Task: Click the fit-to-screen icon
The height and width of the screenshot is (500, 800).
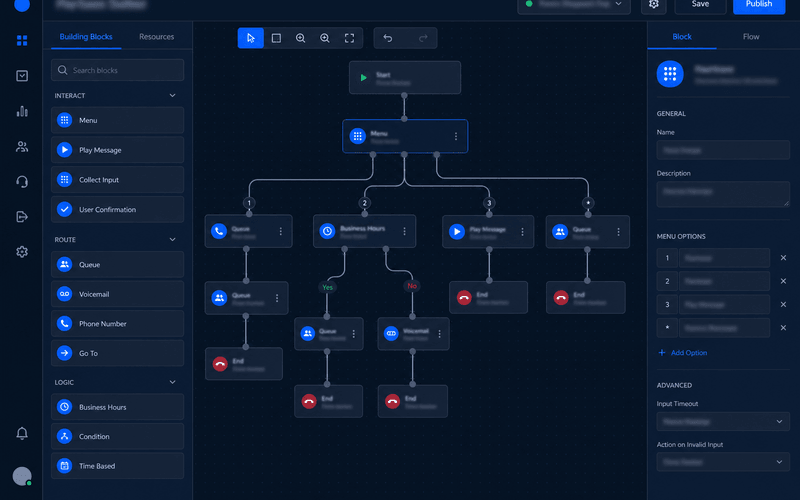Action: pos(349,38)
